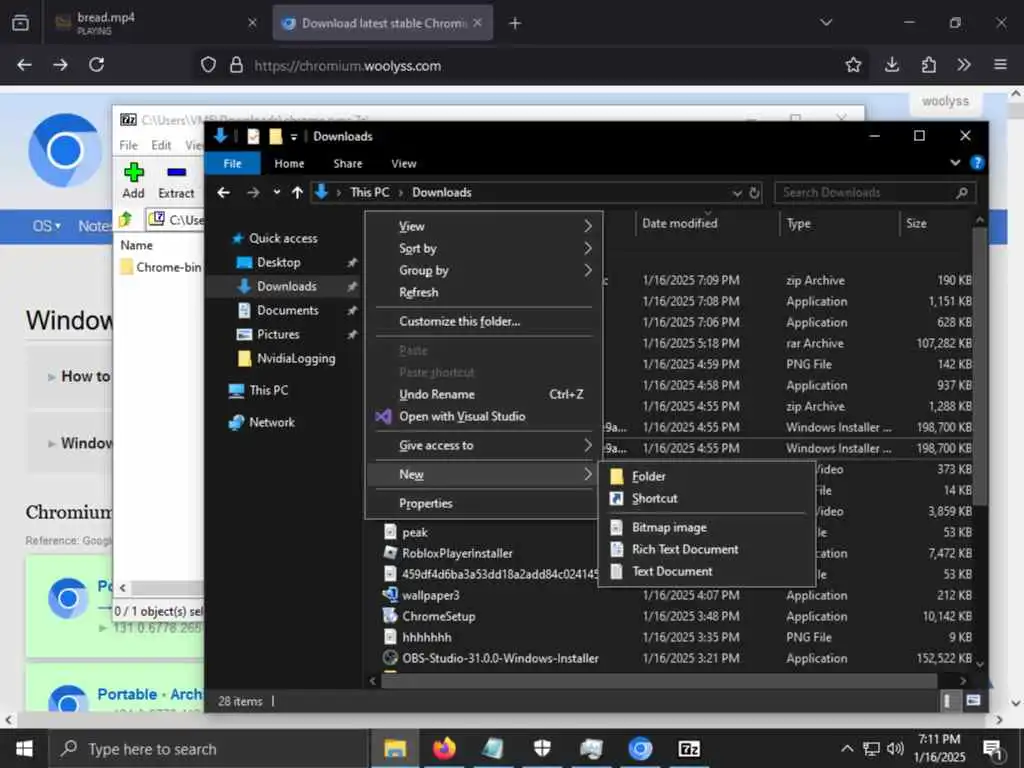Open the Explorer View ribbon tab
The image size is (1024, 768).
[x=404, y=163]
